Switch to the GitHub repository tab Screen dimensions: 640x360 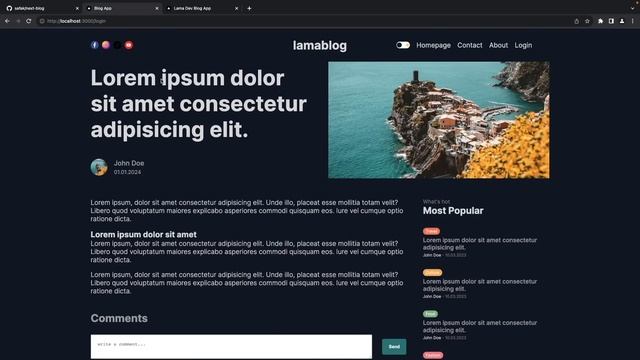click(x=41, y=8)
